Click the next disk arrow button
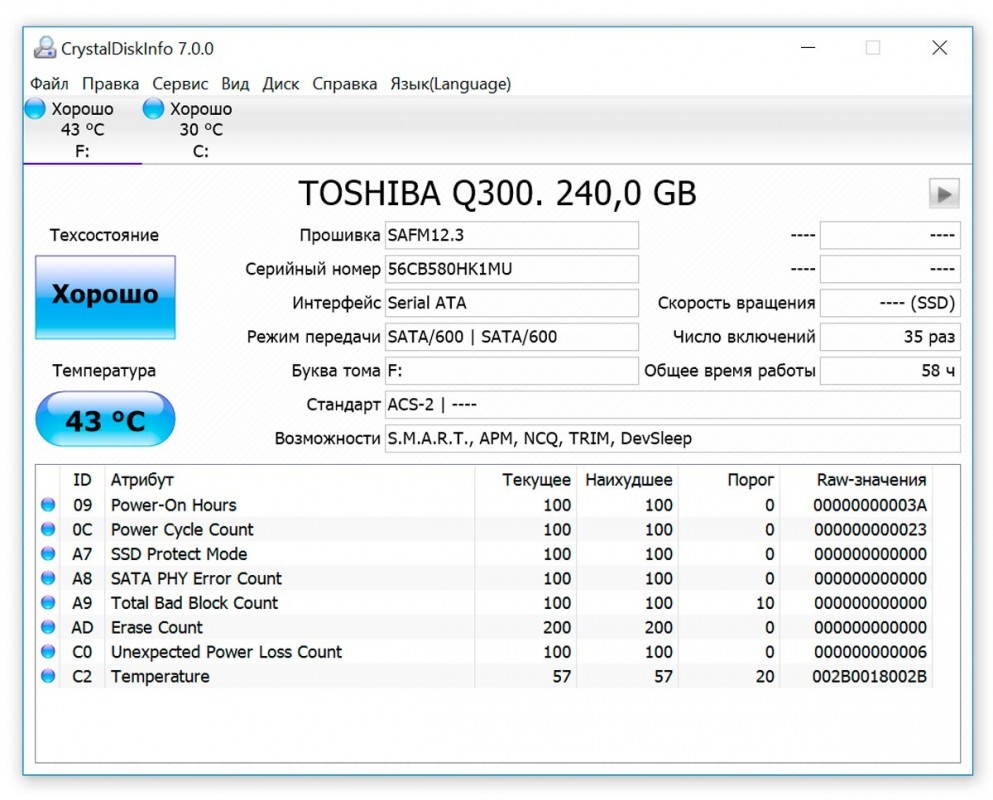 [x=944, y=193]
